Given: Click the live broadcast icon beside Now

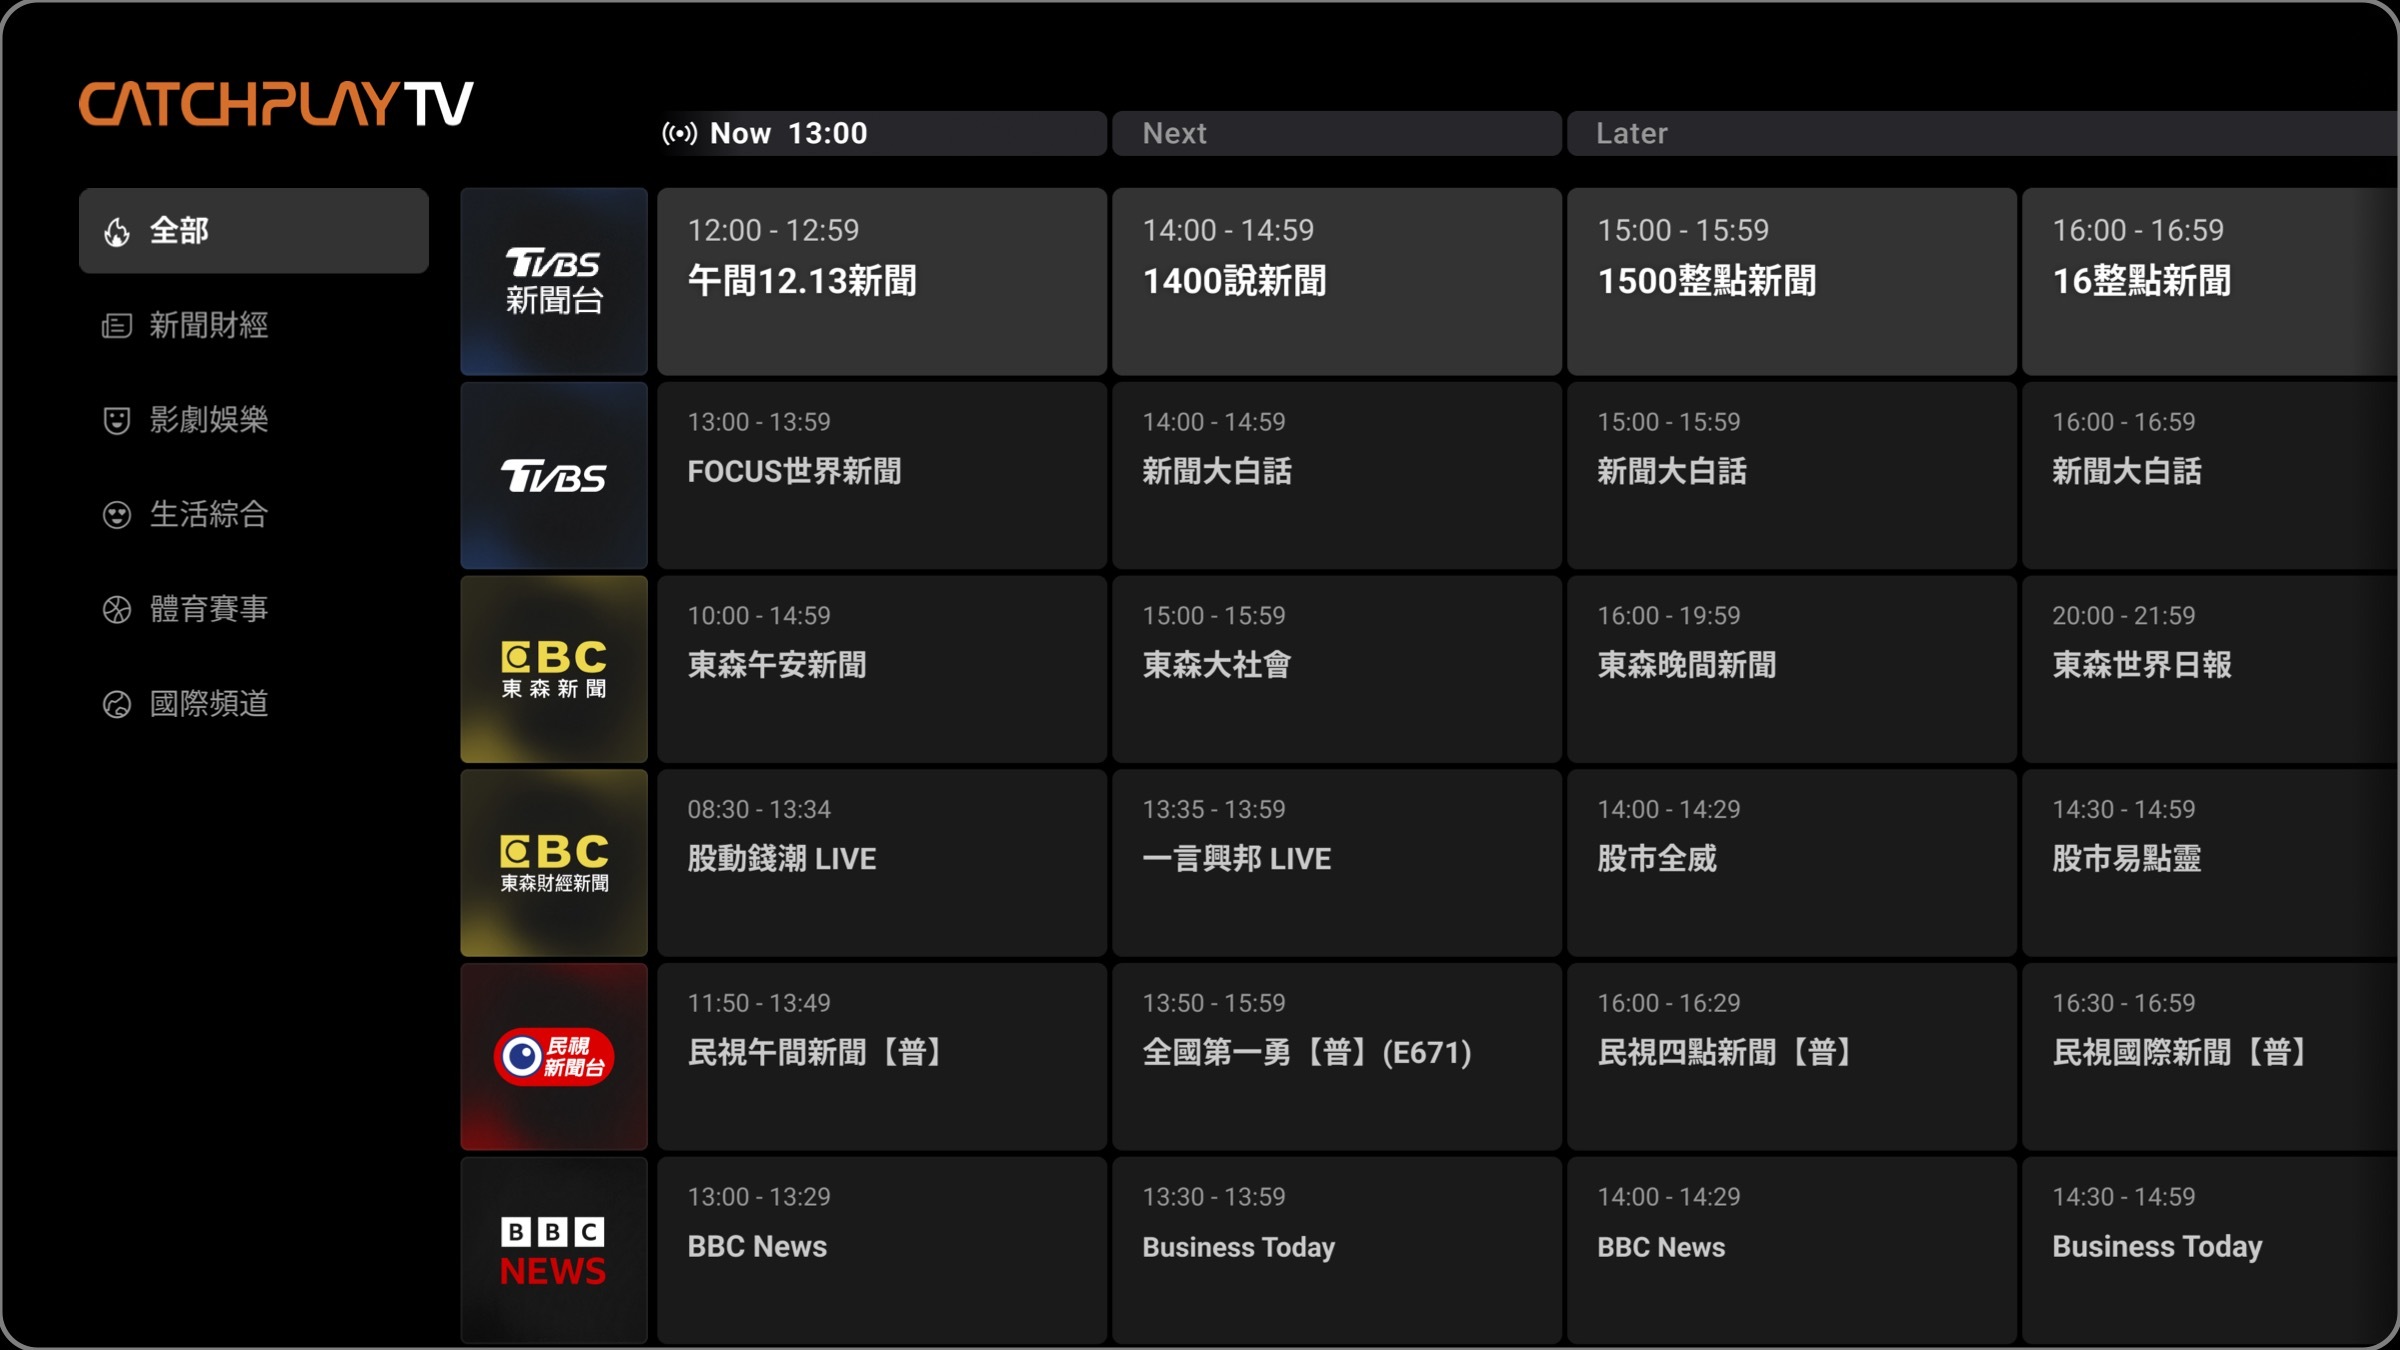Looking at the screenshot, I should [x=679, y=133].
